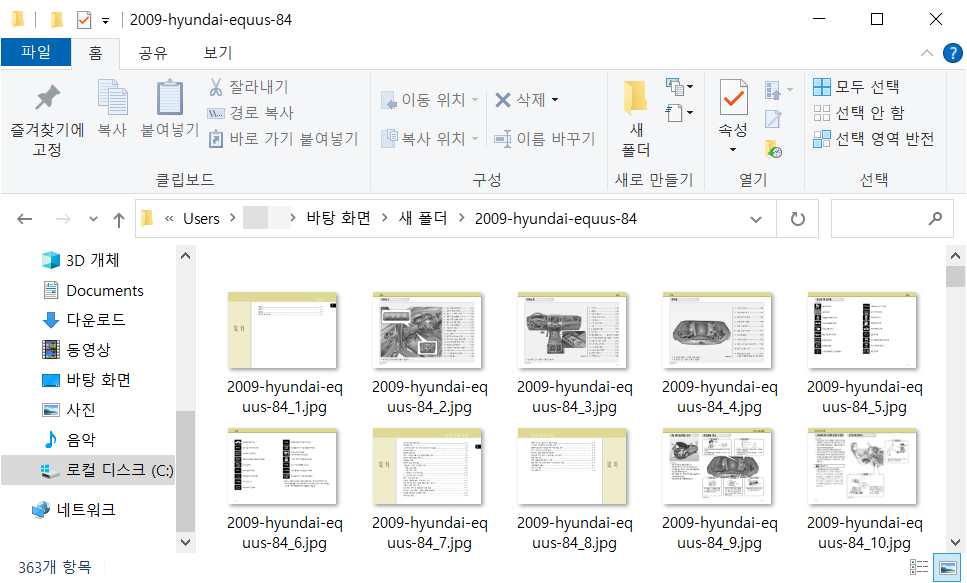The width and height of the screenshot is (967, 583).
Task: Click the properties checkmark in title bar
Action: pos(84,20)
